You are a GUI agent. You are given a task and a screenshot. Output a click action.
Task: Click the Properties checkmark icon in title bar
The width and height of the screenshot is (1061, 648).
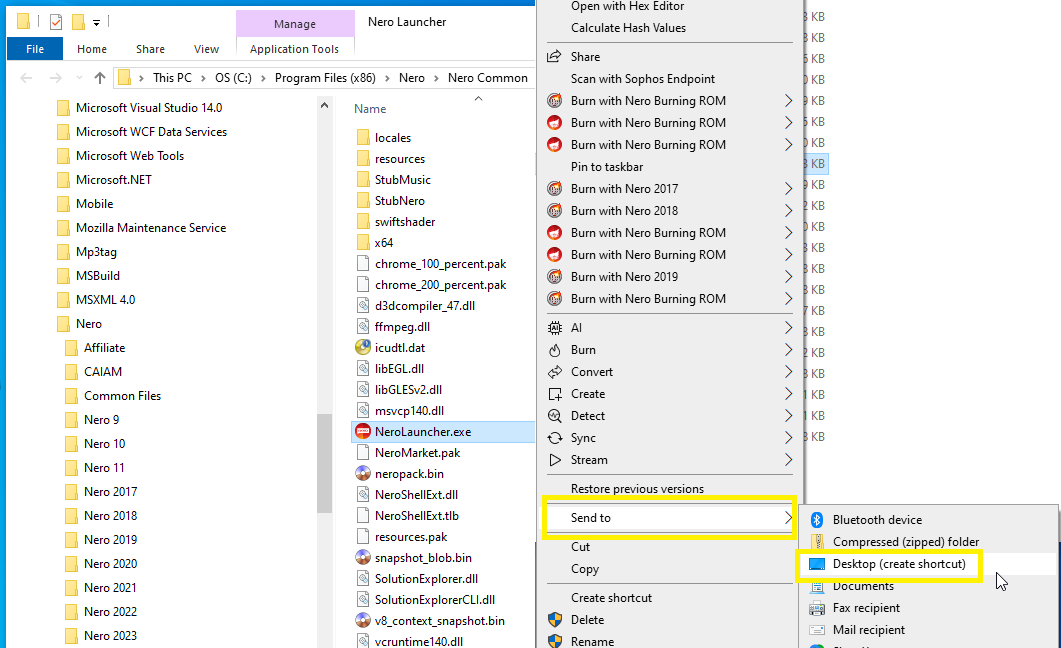(56, 22)
